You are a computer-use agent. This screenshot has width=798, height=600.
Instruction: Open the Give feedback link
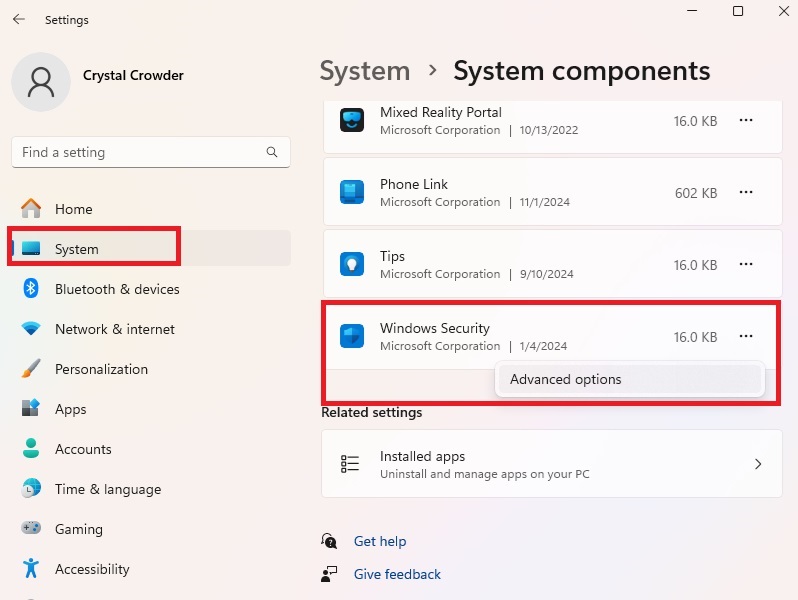[397, 574]
